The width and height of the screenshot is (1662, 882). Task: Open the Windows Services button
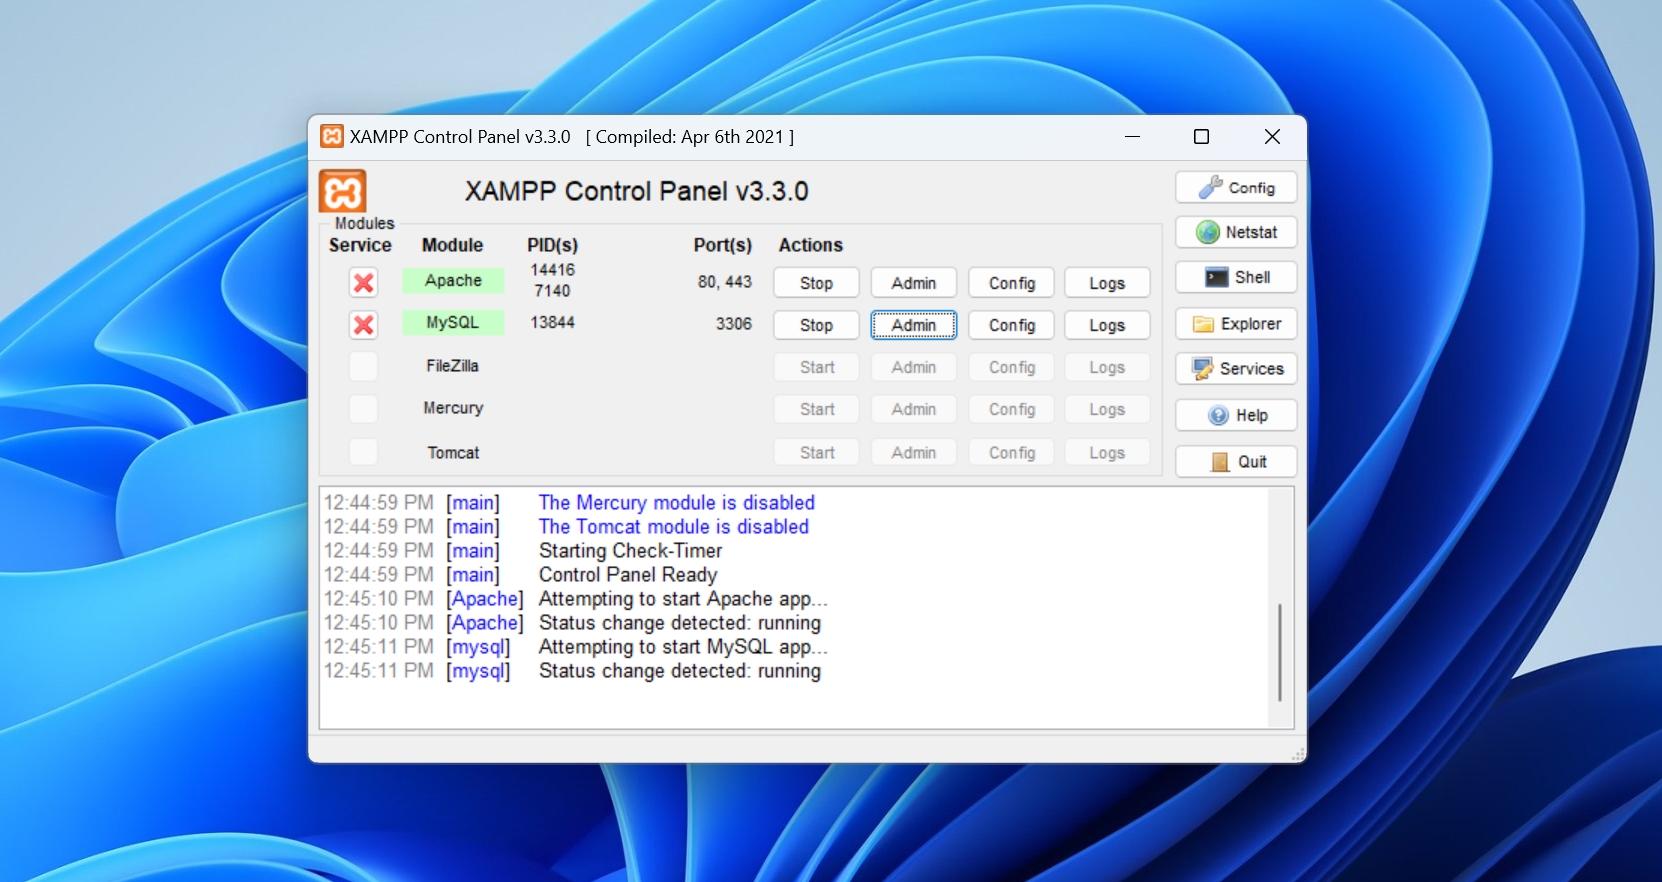1236,368
